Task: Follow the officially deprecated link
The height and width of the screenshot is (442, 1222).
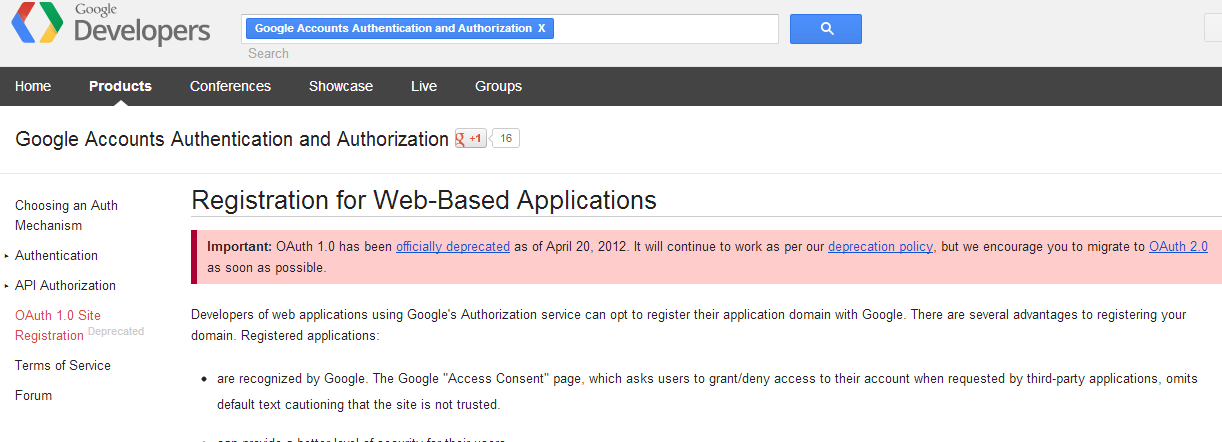Action: pos(453,246)
